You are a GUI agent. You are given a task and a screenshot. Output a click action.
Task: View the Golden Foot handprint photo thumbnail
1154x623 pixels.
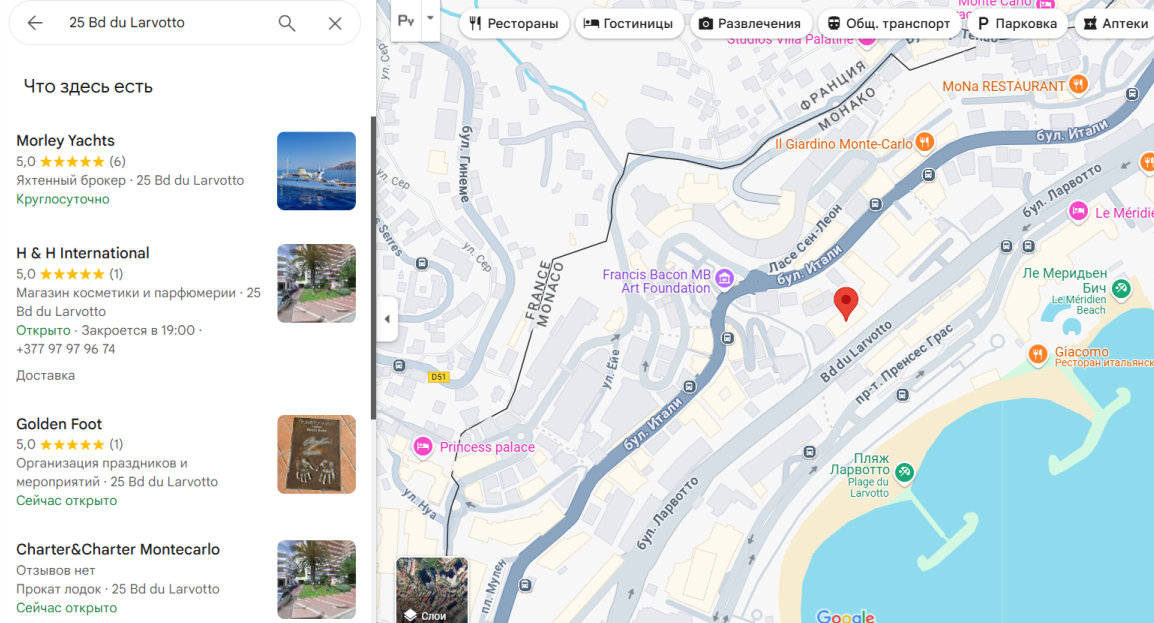316,454
